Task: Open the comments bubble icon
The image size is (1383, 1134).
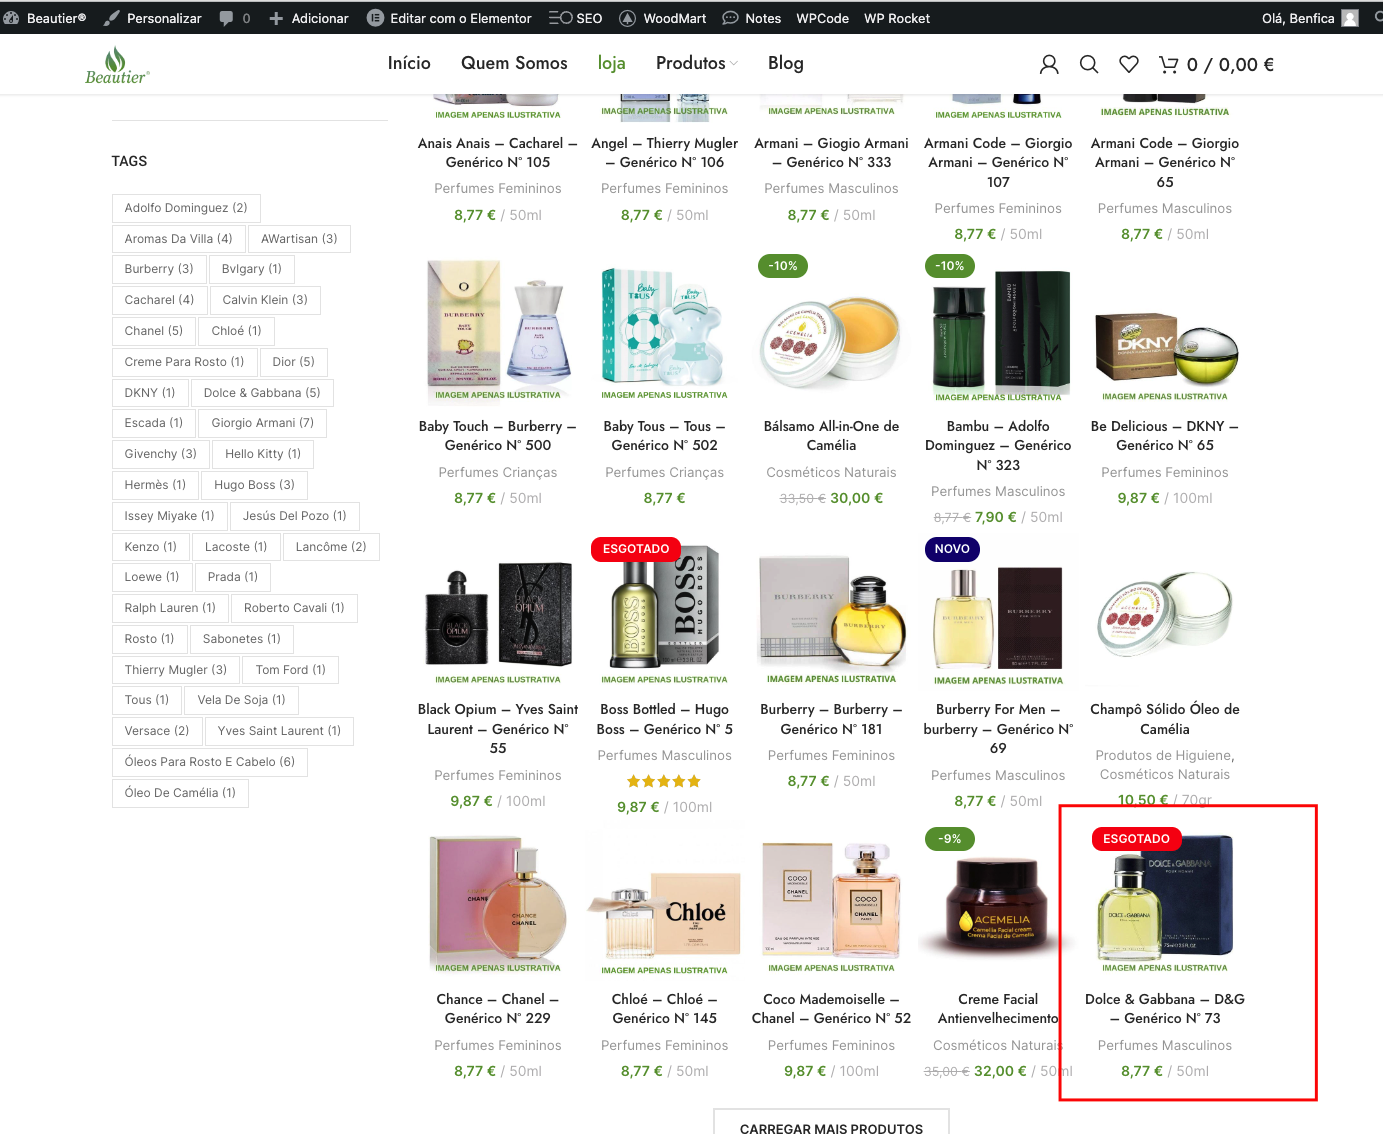Action: click(x=226, y=18)
